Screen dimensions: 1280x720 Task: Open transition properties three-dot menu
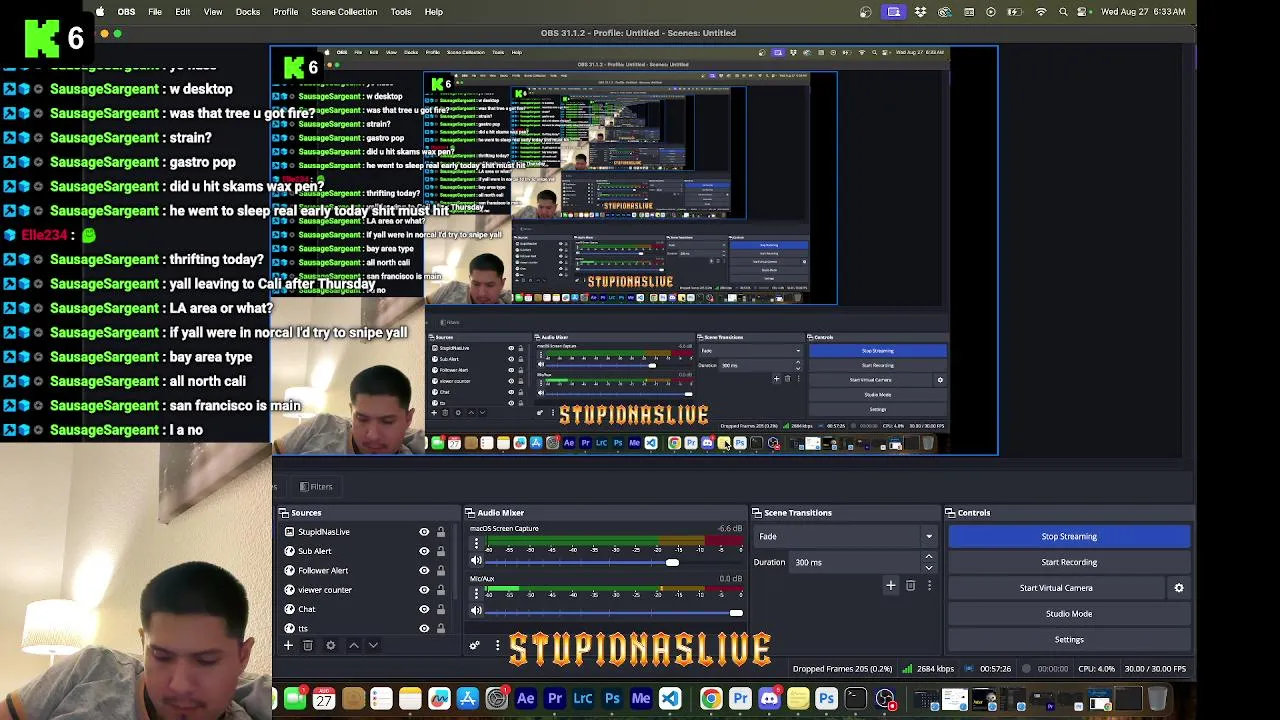point(929,586)
